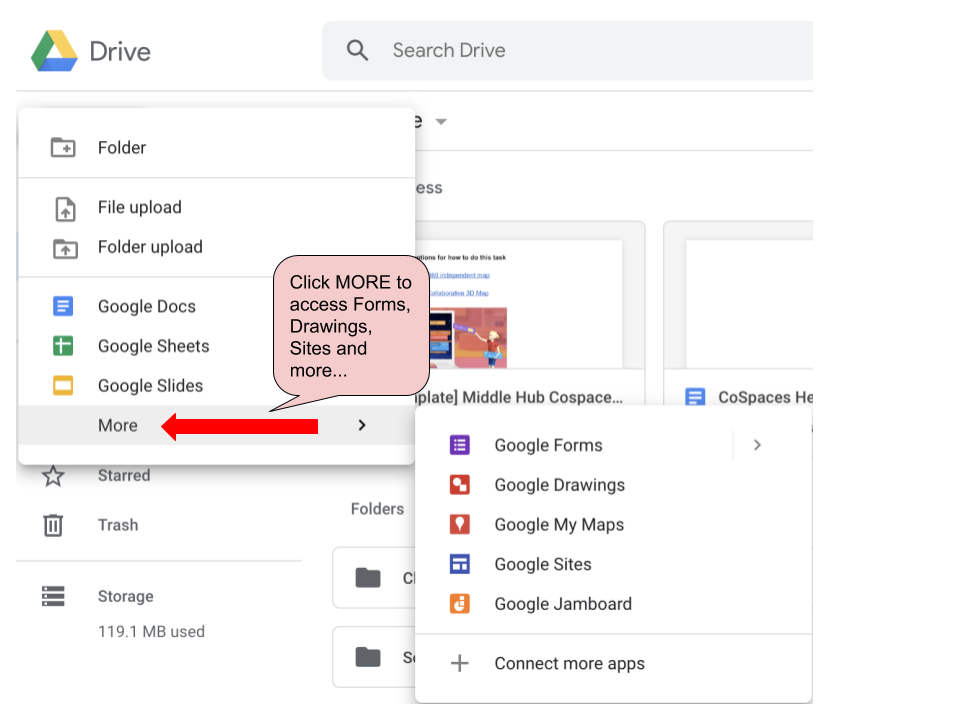
Task: Click the new Folder icon
Action: tap(63, 148)
